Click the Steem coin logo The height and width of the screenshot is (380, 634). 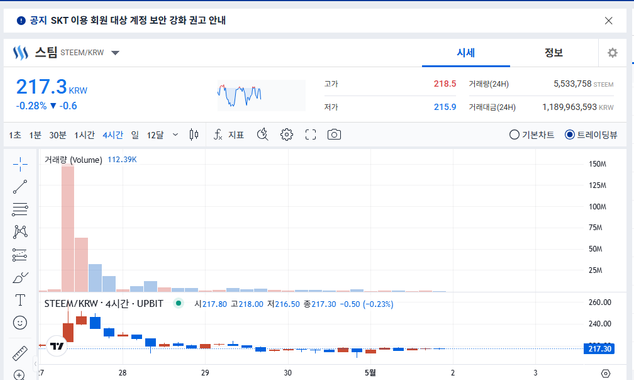pos(21,53)
